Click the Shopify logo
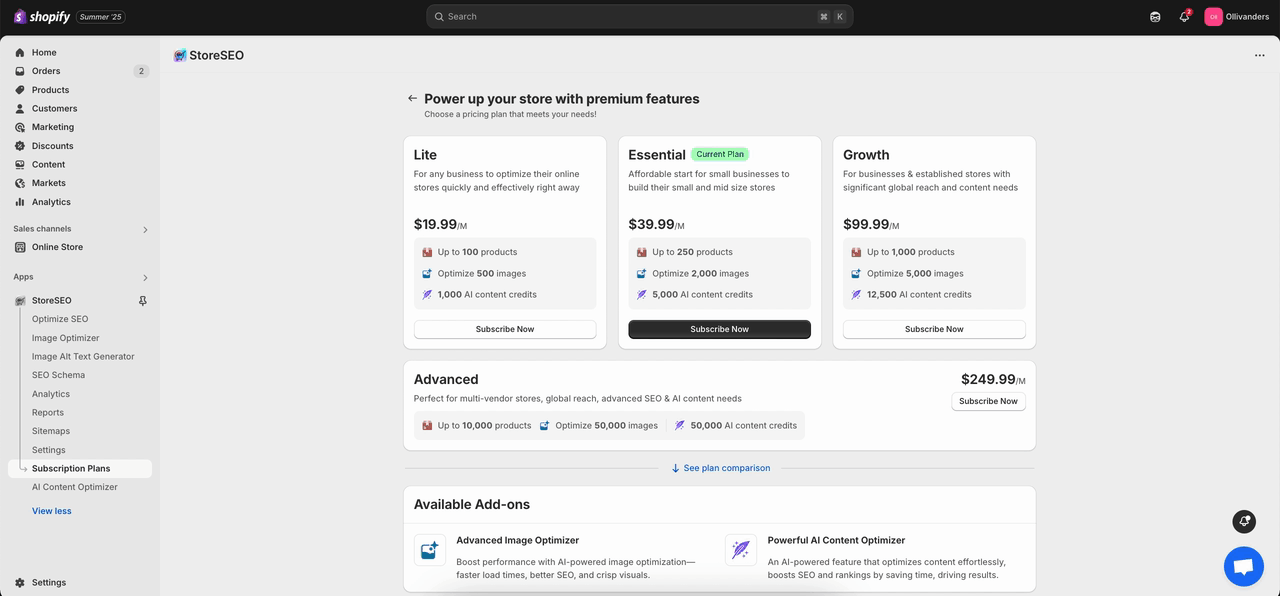The width and height of the screenshot is (1280, 596). coord(42,16)
